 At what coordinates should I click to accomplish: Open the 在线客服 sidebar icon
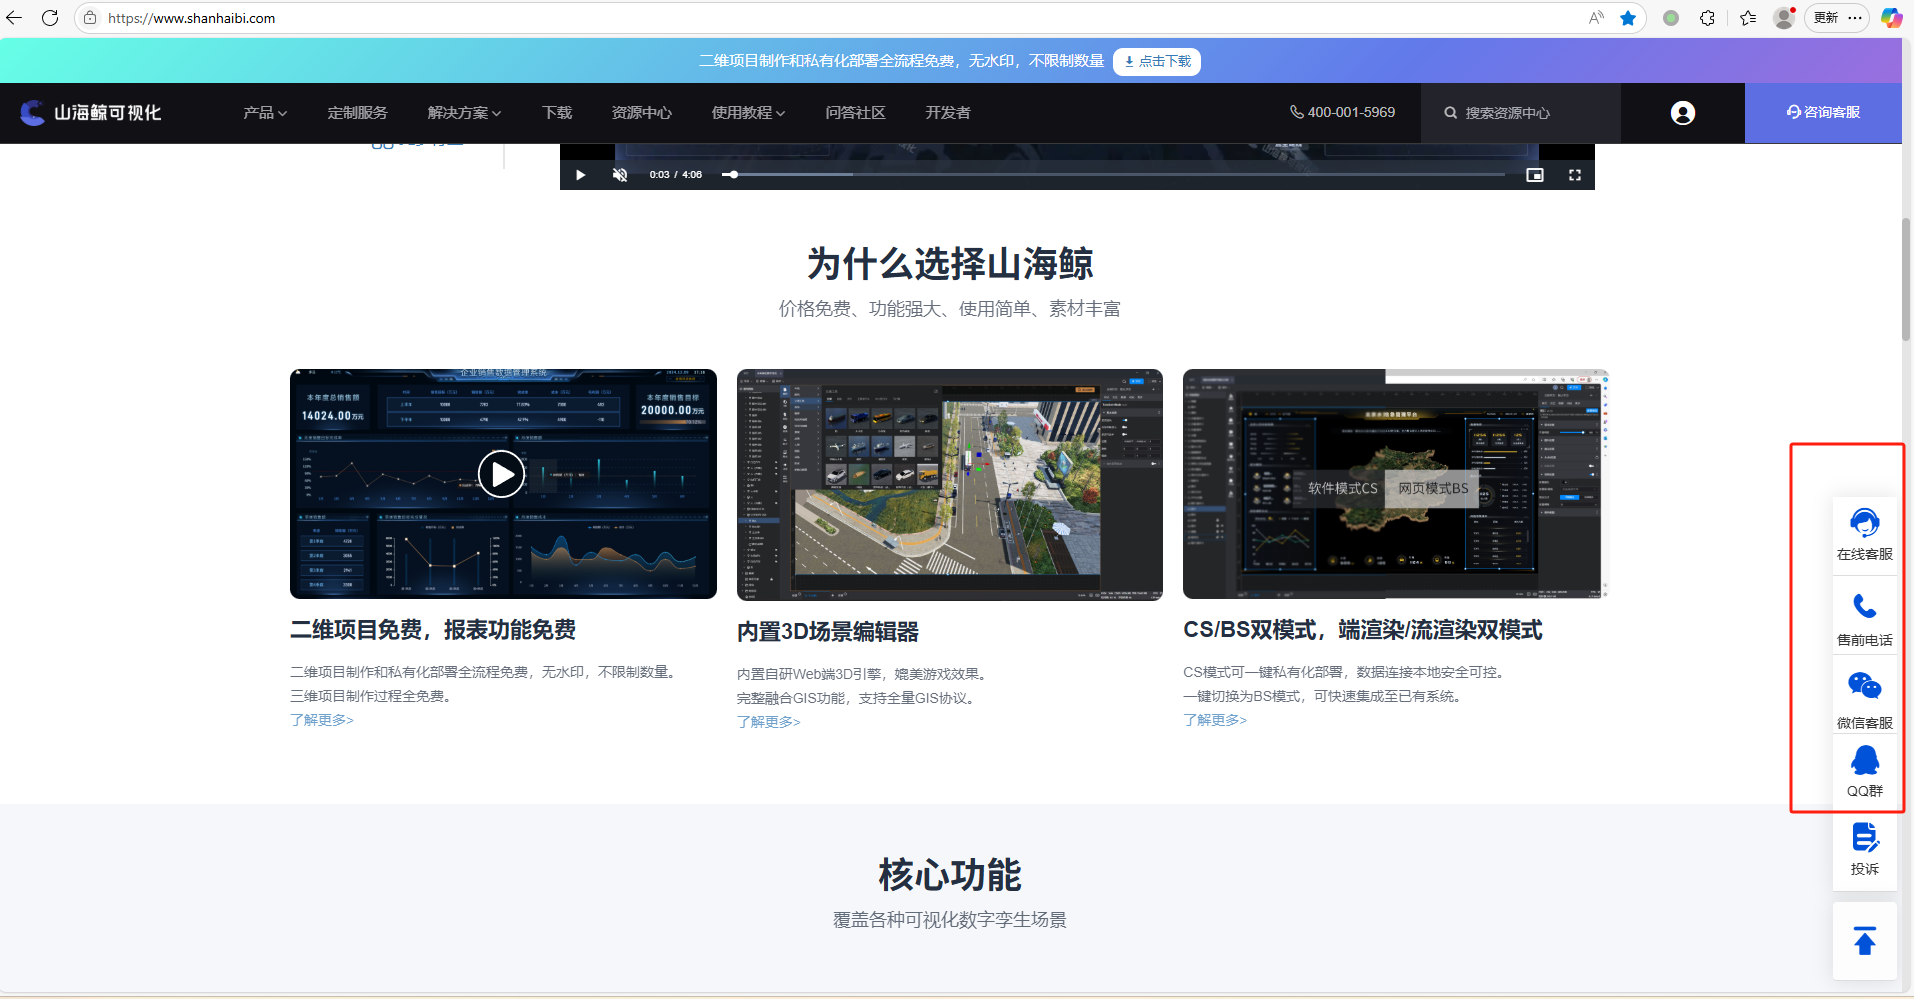click(1865, 535)
